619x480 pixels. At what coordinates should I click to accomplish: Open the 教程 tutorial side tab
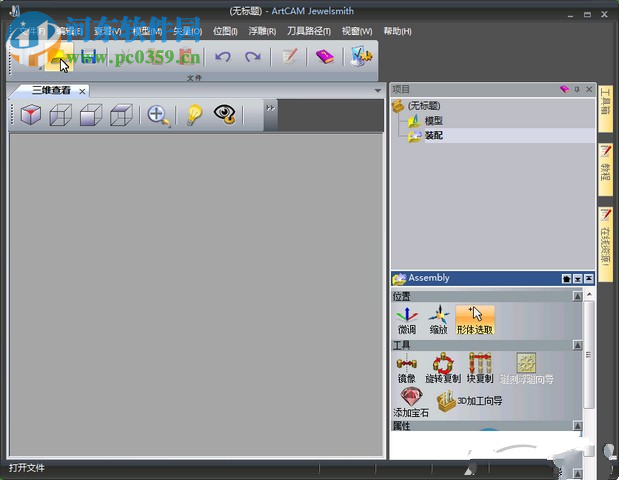tap(605, 169)
